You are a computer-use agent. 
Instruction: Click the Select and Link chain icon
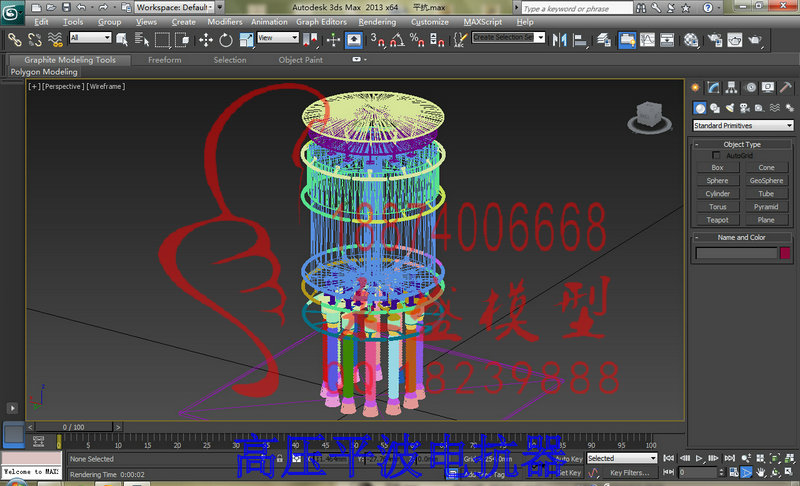click(x=14, y=40)
